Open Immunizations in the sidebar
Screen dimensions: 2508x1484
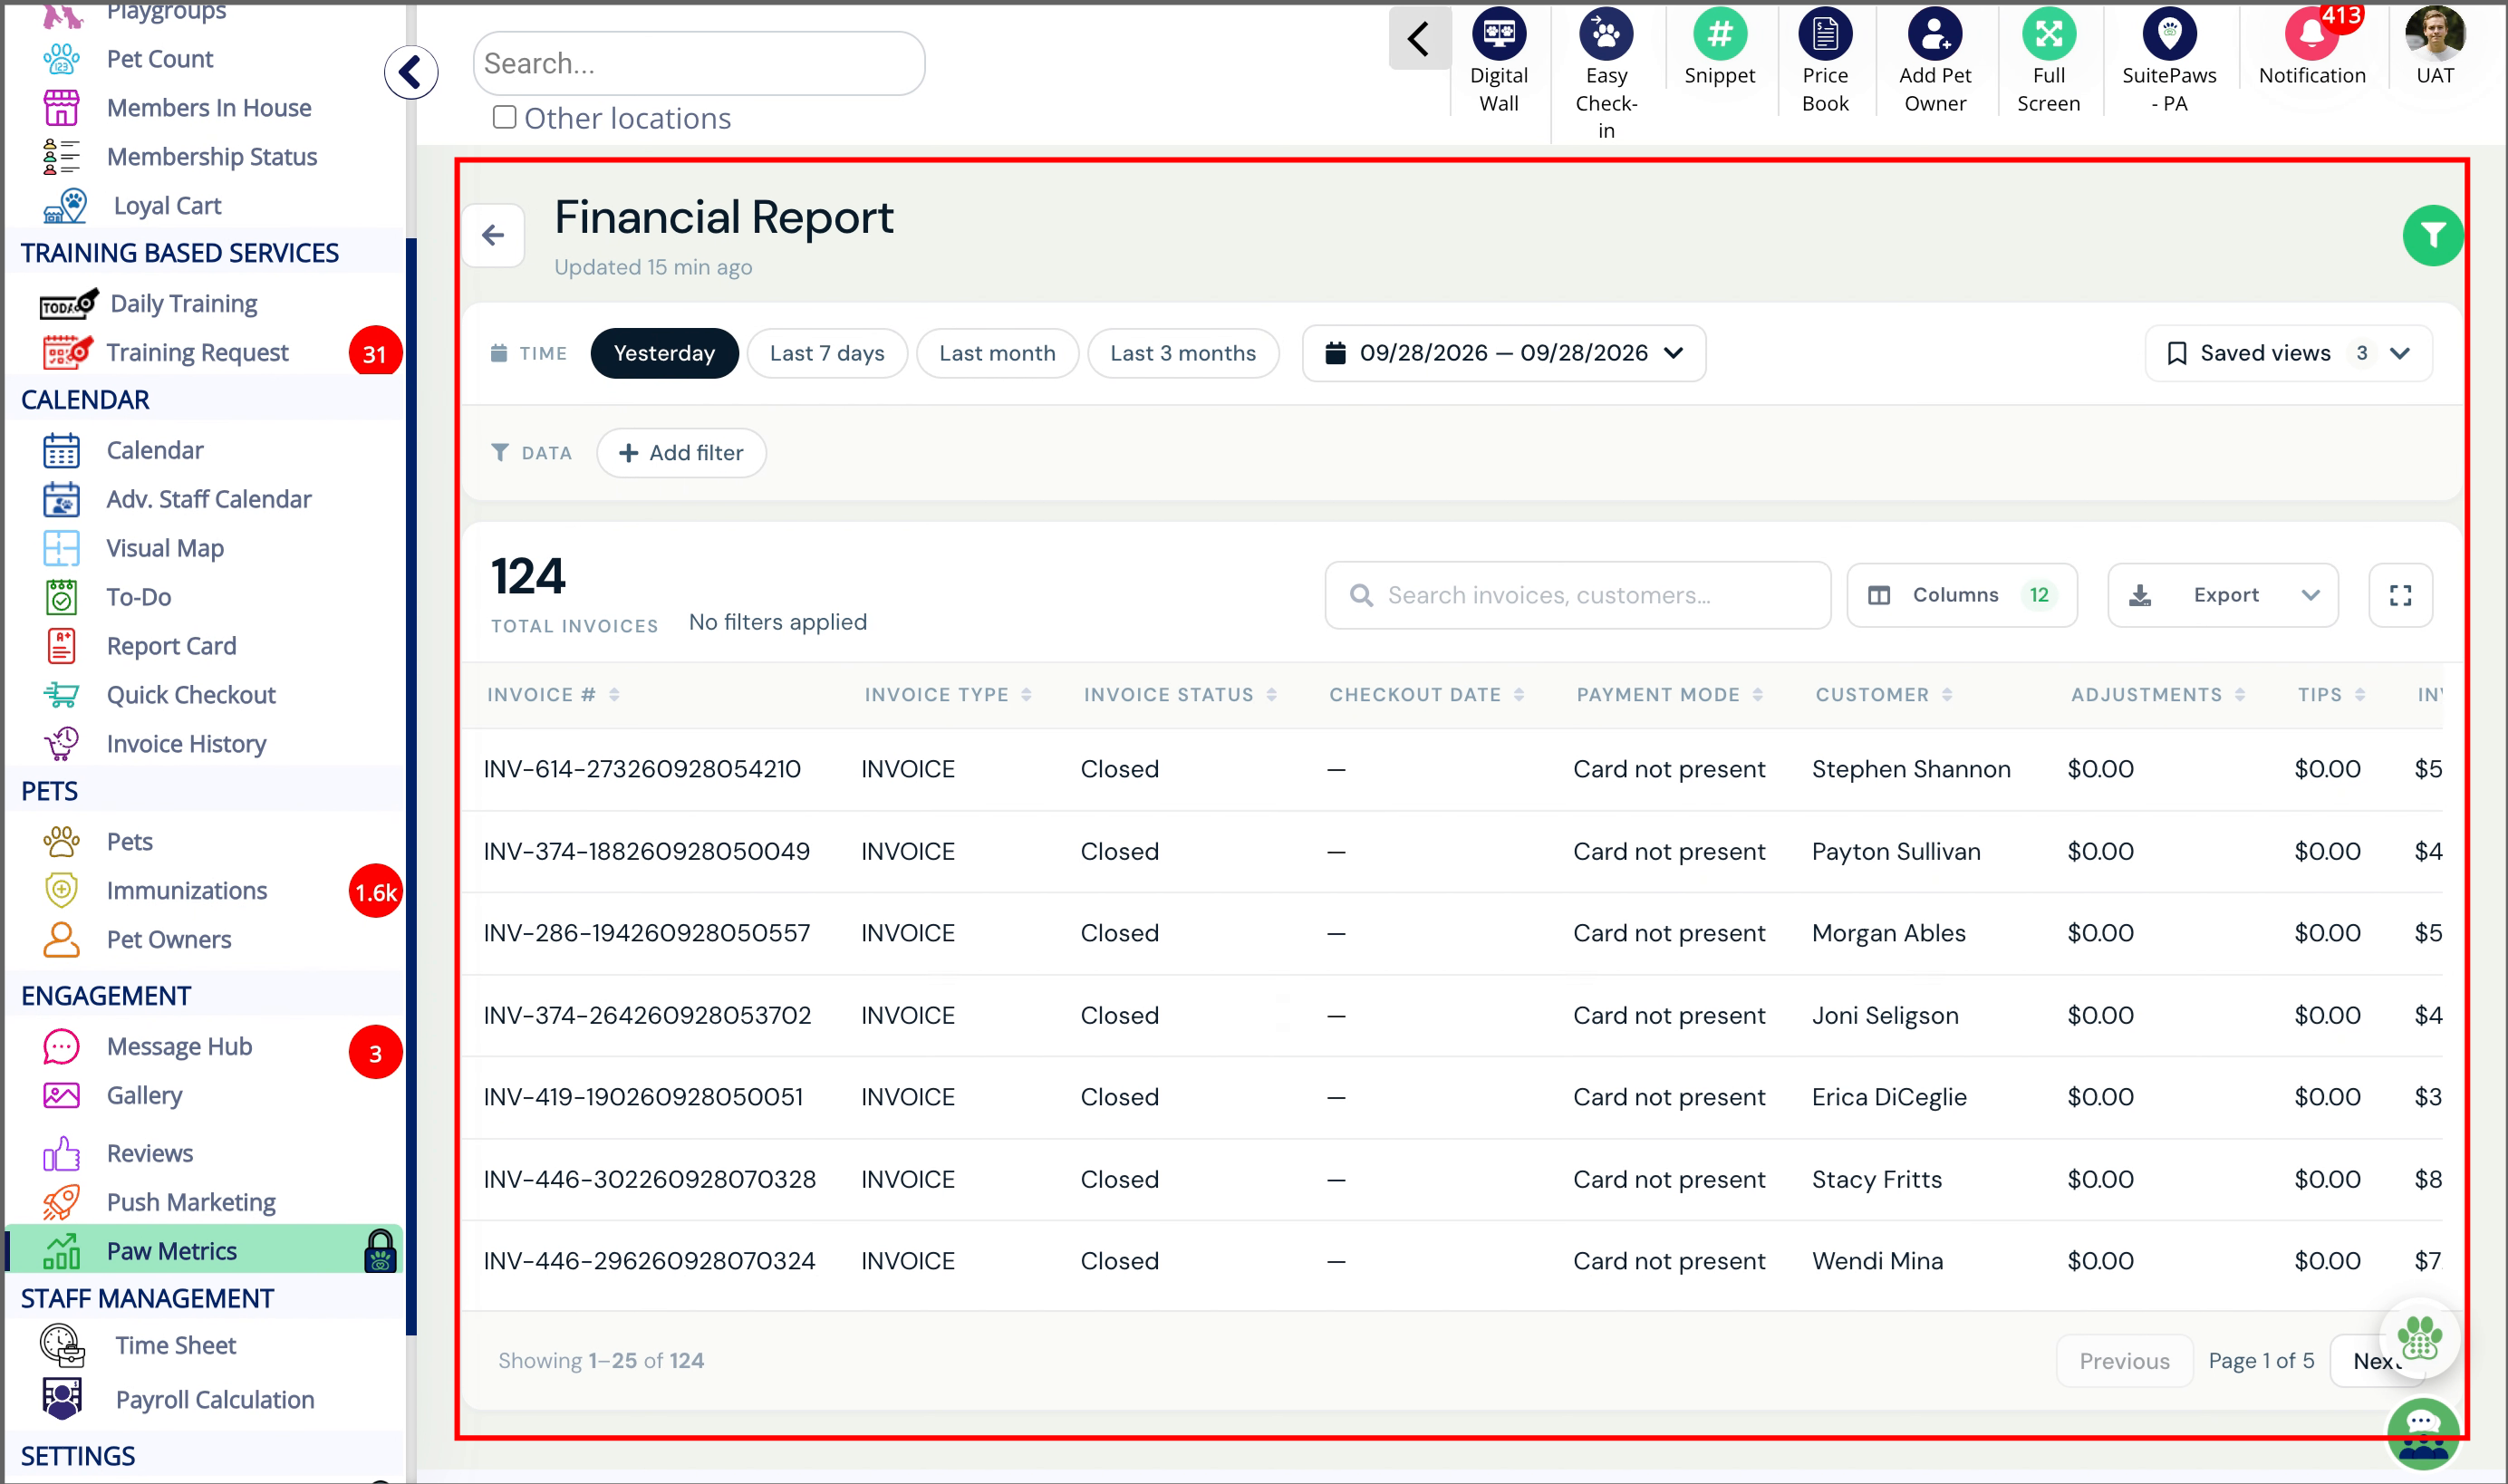[x=186, y=890]
